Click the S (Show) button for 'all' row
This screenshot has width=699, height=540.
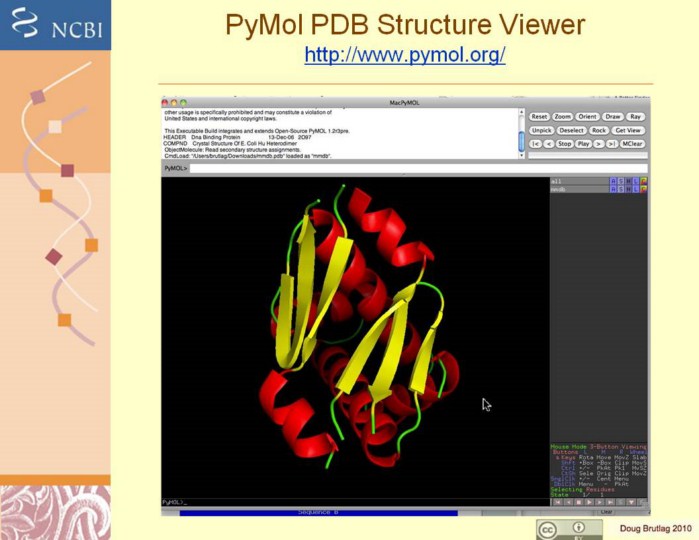pos(621,181)
